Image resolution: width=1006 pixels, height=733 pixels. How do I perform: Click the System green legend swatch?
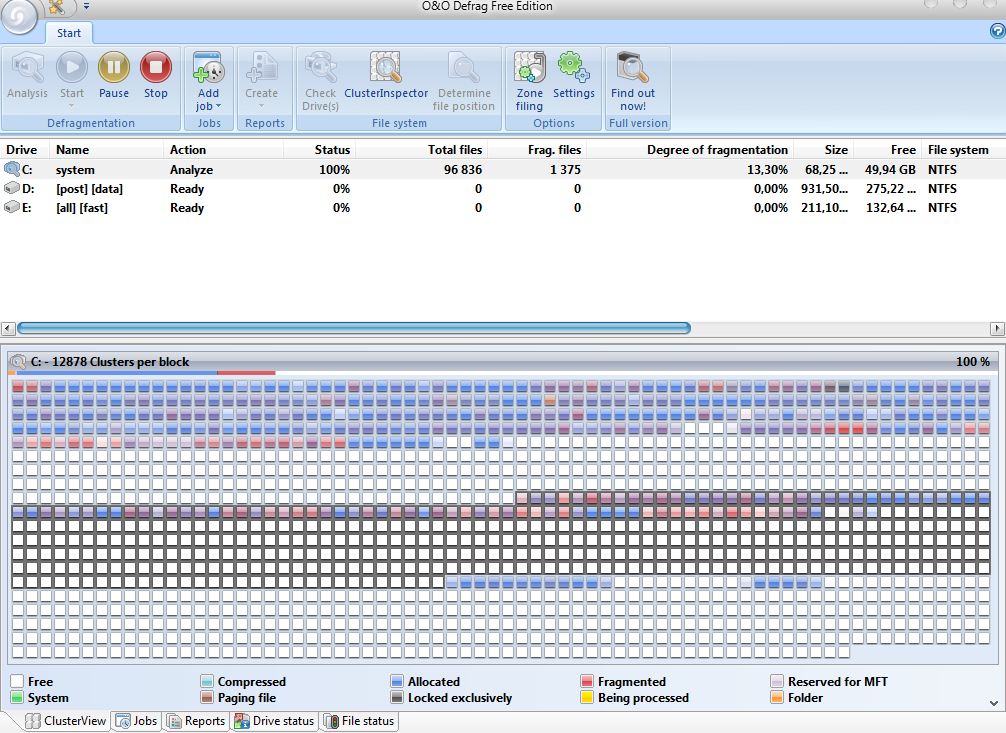tap(17, 698)
